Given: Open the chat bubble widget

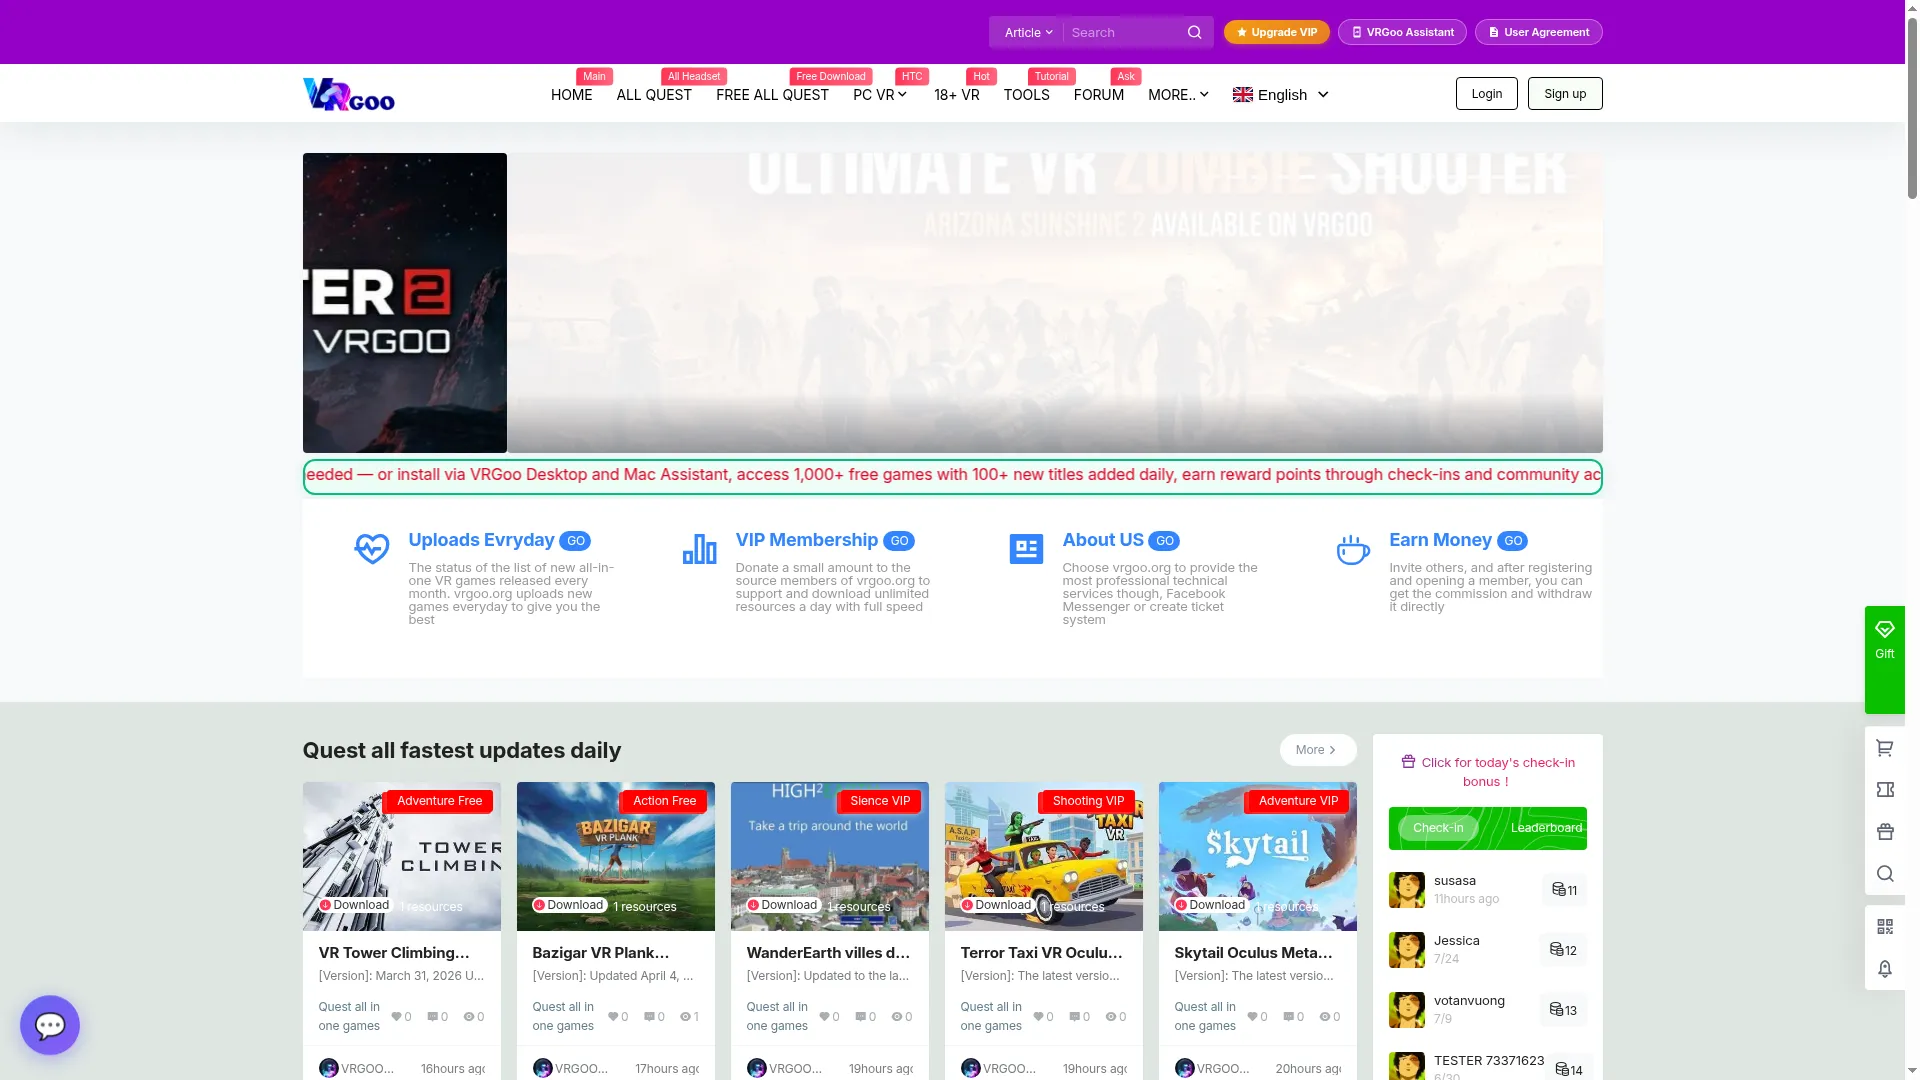Looking at the screenshot, I should (x=50, y=1025).
